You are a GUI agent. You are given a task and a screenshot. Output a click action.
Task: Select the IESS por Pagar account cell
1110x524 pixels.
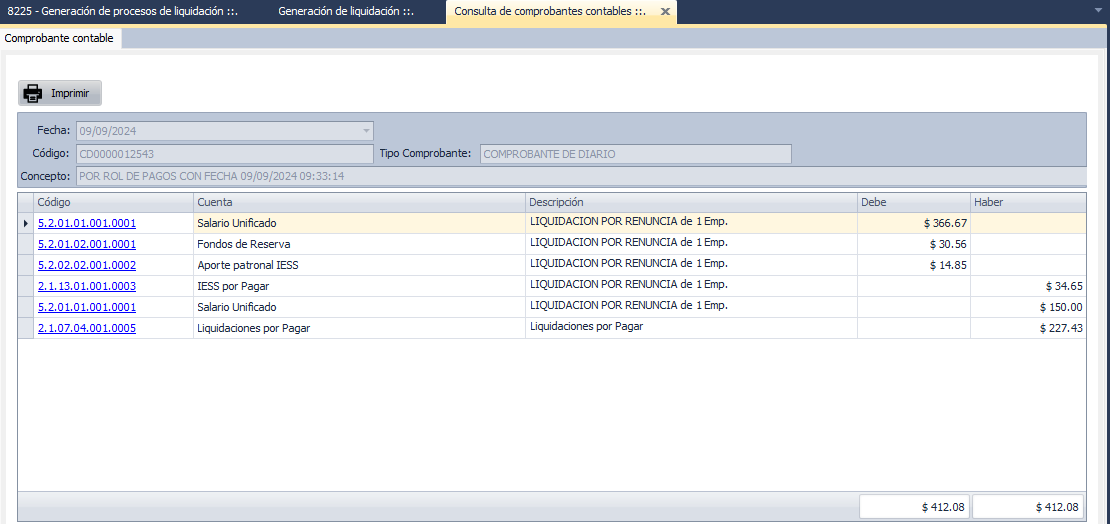(x=359, y=286)
